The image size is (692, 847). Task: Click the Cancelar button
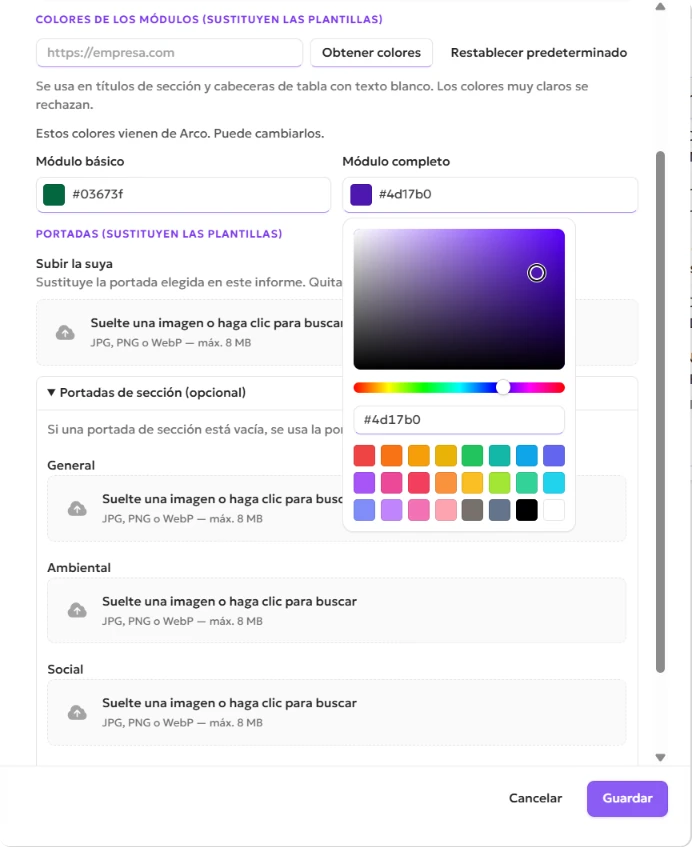tap(535, 798)
